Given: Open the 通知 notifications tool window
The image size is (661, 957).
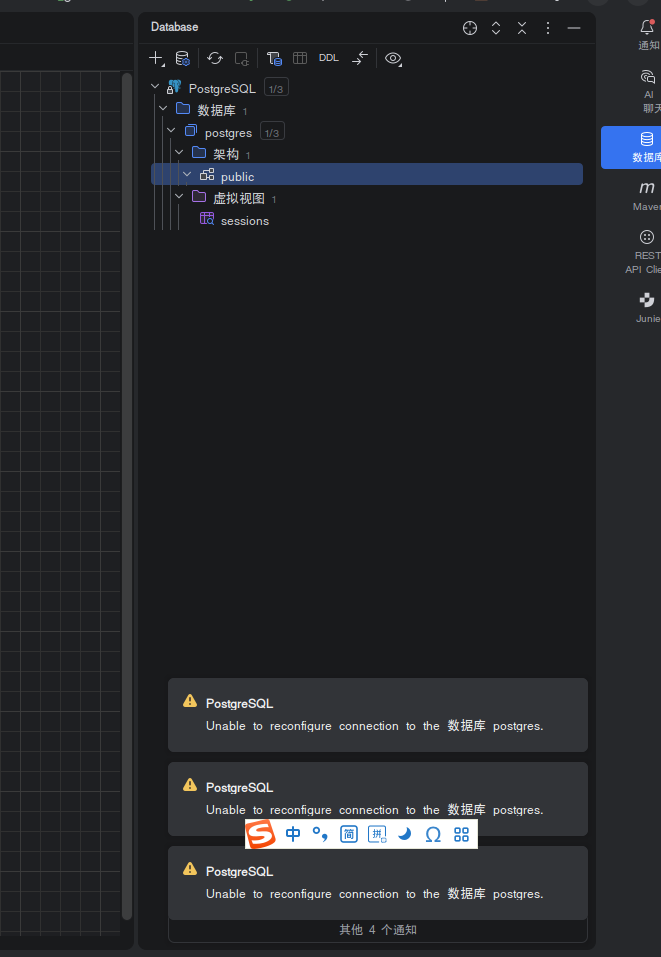Looking at the screenshot, I should (x=648, y=34).
